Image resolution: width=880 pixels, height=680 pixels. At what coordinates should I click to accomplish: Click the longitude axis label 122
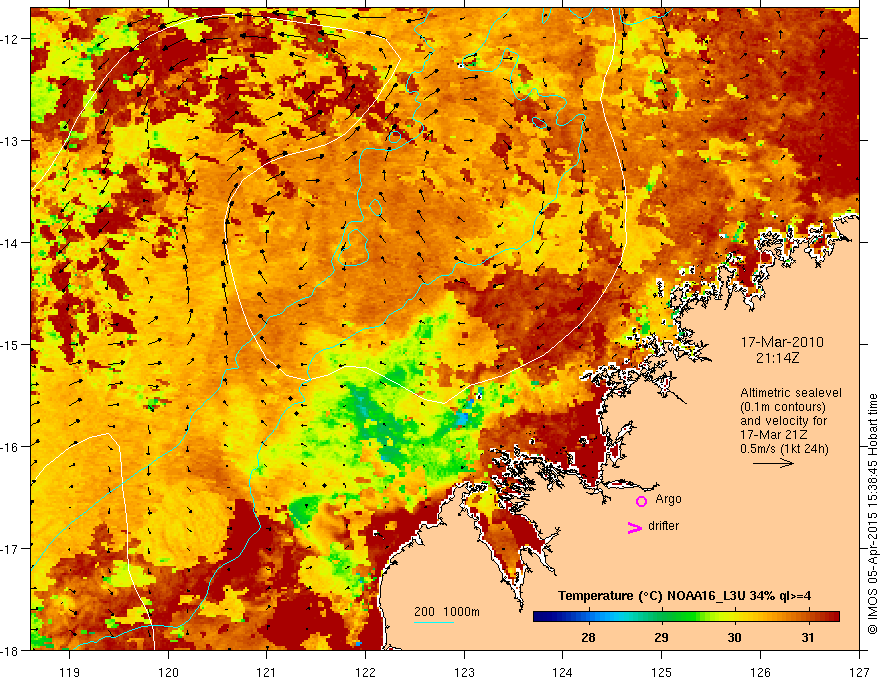pyautogui.click(x=365, y=672)
